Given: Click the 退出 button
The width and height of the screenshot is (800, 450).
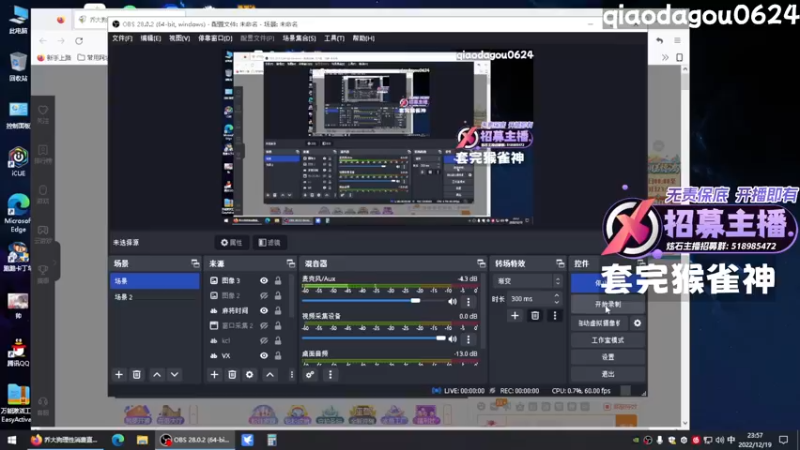Looking at the screenshot, I should pos(608,374).
